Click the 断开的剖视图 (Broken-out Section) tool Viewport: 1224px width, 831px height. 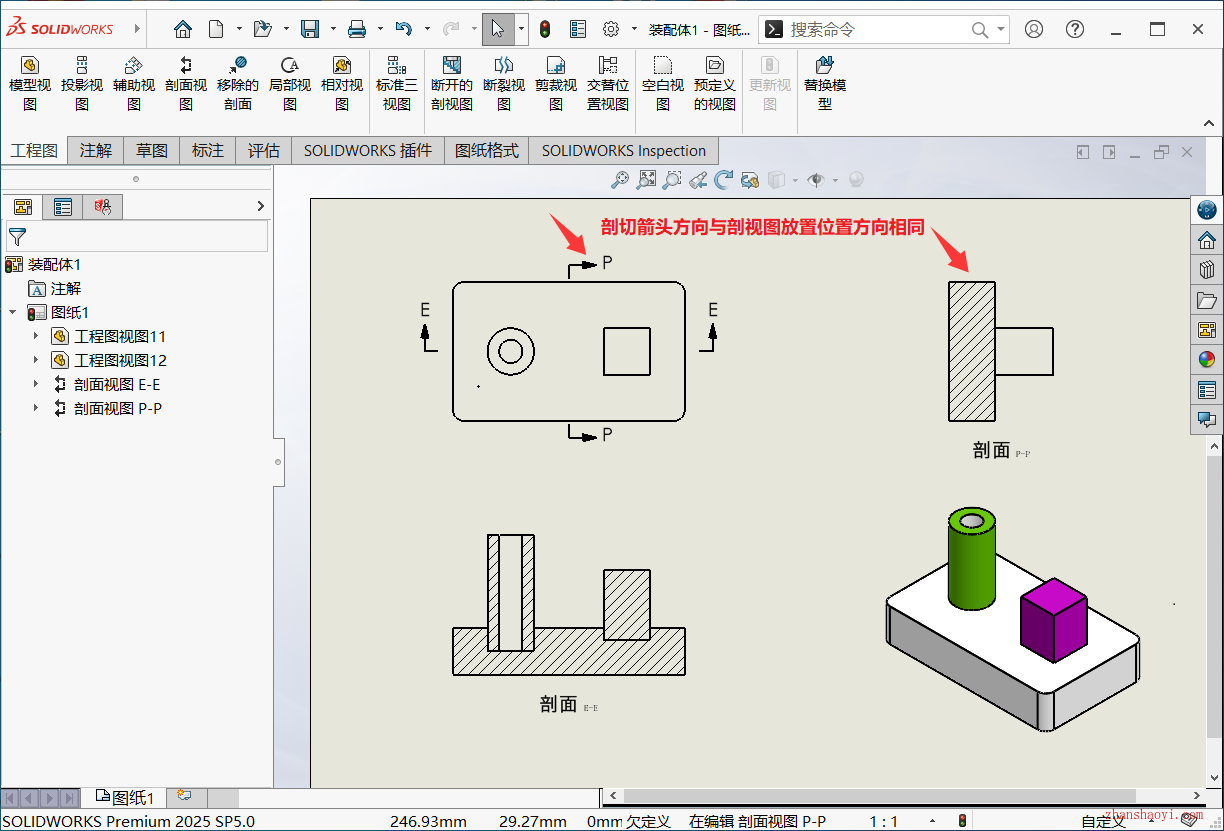tap(452, 83)
